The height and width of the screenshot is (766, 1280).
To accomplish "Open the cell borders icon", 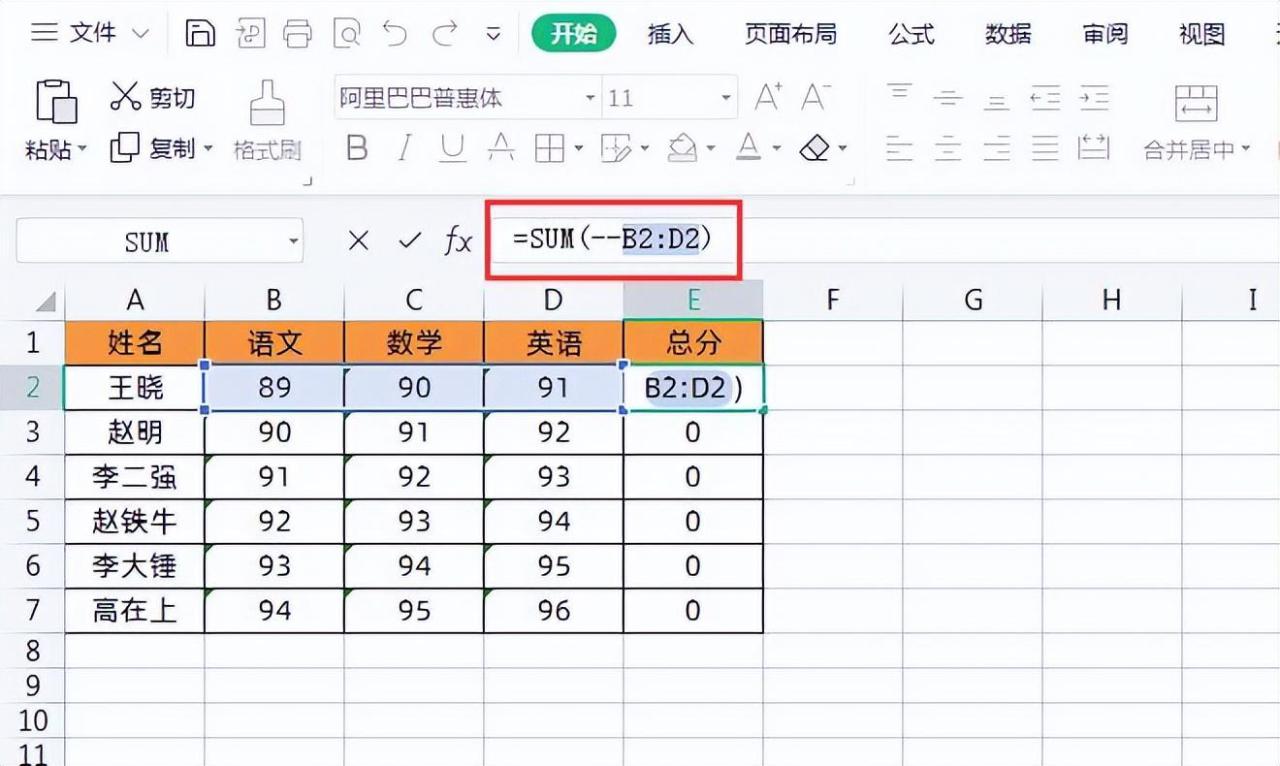I will tap(549, 149).
